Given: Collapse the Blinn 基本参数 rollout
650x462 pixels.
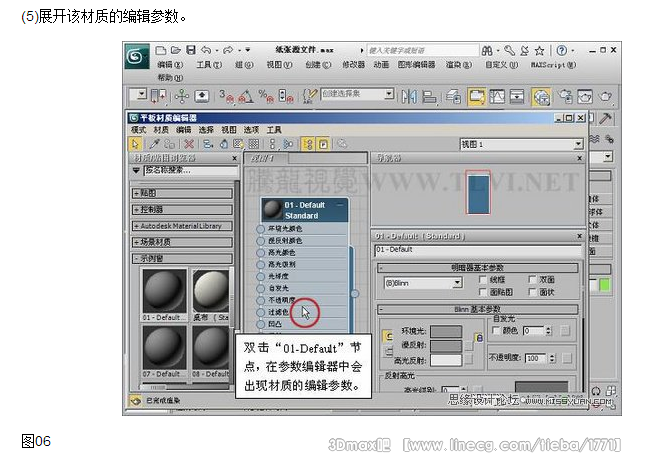Looking at the screenshot, I should click(x=478, y=309).
